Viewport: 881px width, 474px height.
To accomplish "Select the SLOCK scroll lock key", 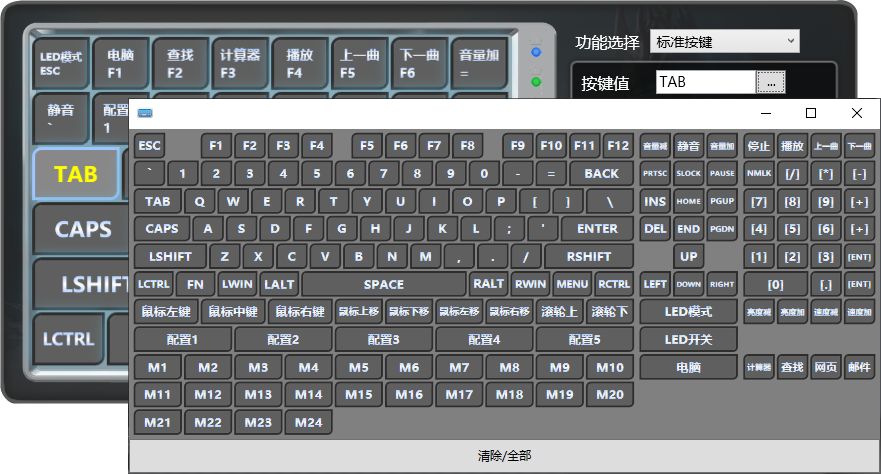I will click(688, 173).
